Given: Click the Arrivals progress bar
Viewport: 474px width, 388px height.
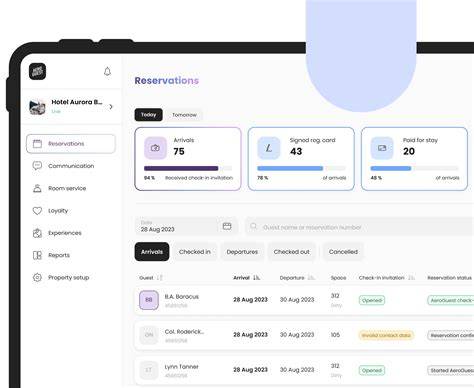Looking at the screenshot, I should click(188, 168).
